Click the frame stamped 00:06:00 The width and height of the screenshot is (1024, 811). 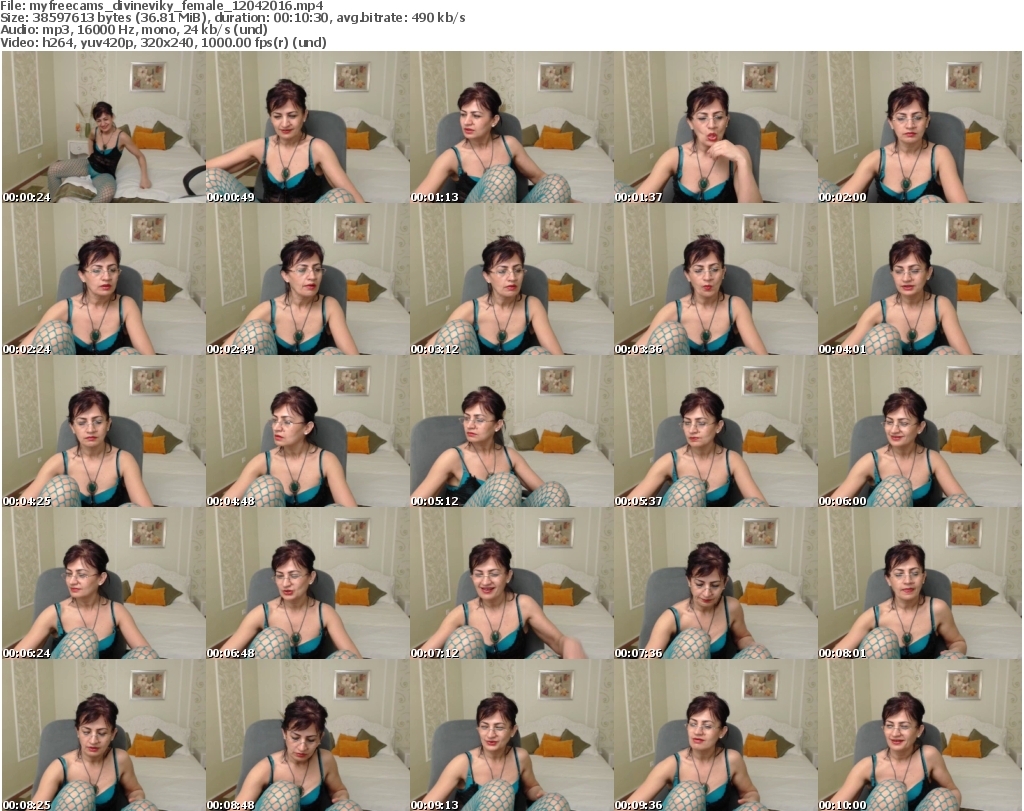pyautogui.click(x=920, y=431)
